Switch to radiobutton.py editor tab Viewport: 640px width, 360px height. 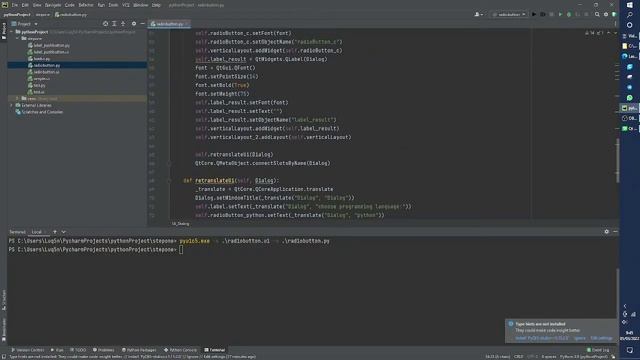[169, 24]
